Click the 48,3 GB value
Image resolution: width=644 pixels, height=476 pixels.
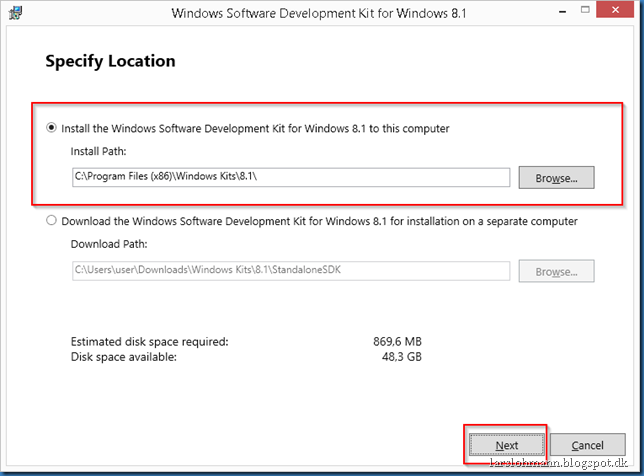(x=402, y=357)
